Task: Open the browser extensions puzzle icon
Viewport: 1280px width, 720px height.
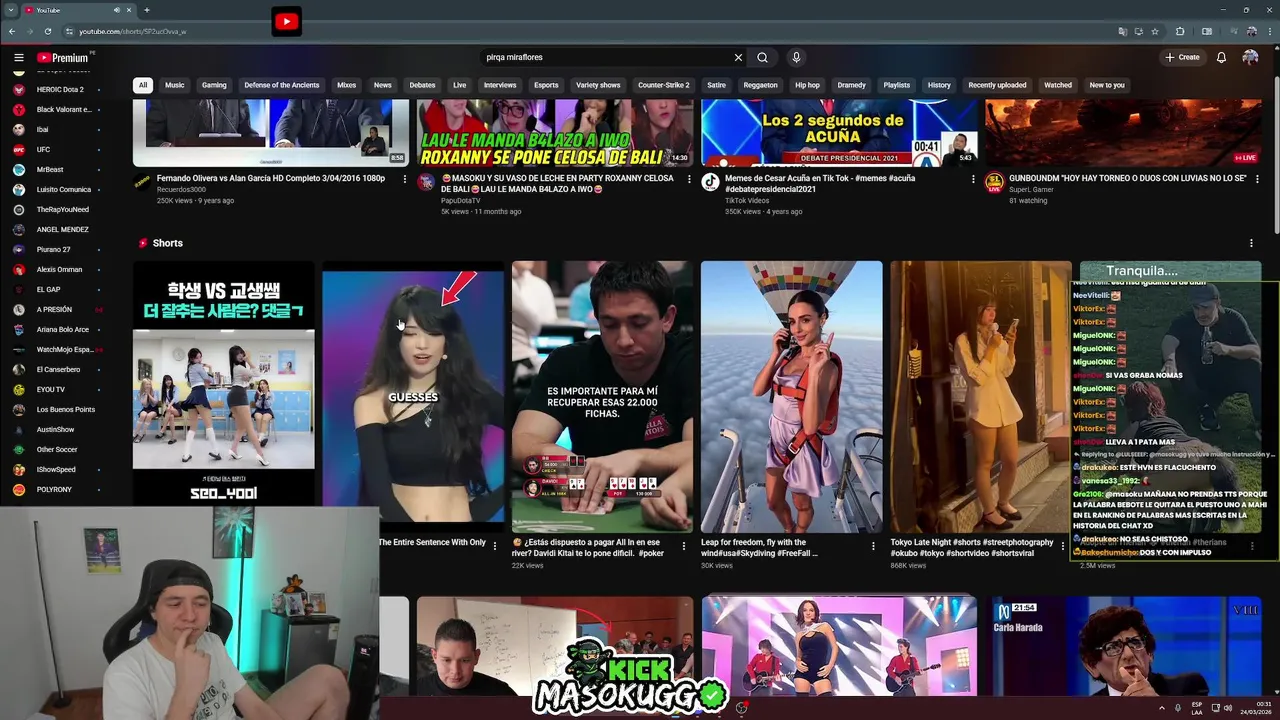Action: tap(1180, 31)
